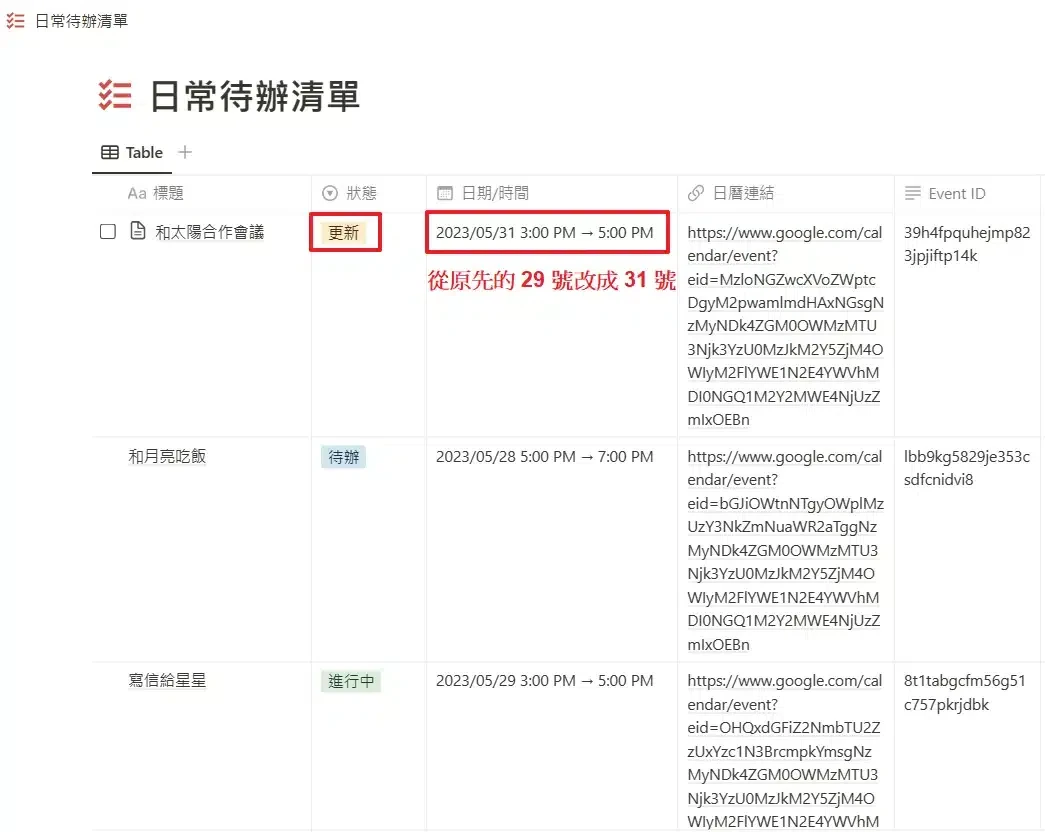Open calendar link for 和月亮吃飯 row
Viewport: 1045px width, 832px height.
(x=785, y=550)
